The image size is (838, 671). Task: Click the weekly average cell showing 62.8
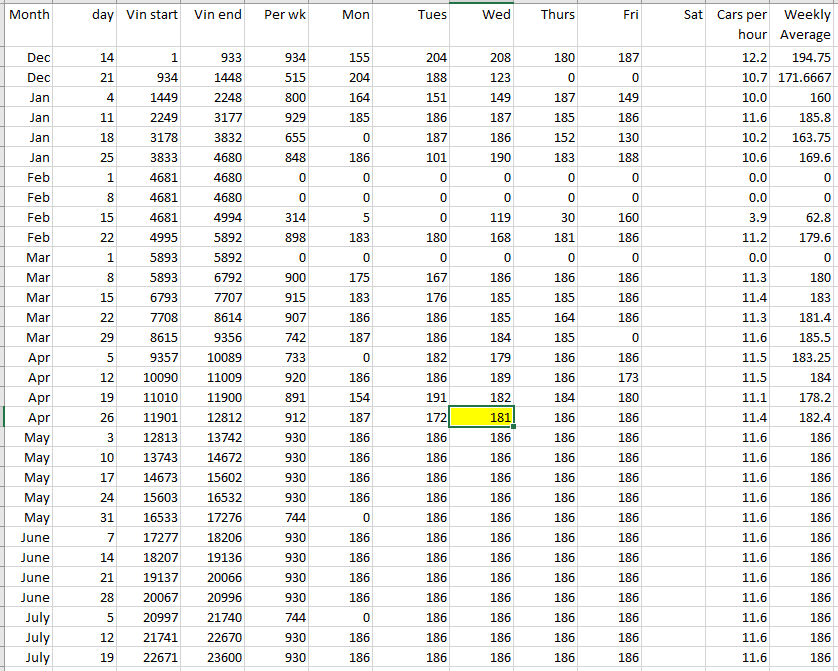tap(805, 217)
